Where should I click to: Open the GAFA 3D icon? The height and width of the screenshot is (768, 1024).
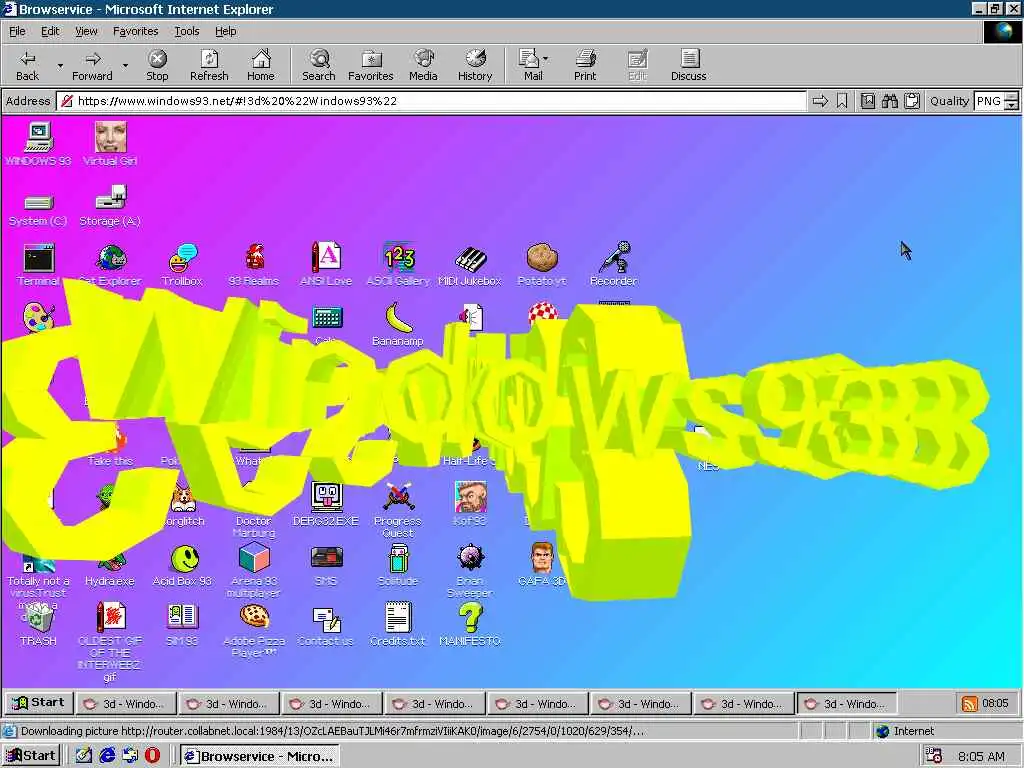tap(541, 564)
